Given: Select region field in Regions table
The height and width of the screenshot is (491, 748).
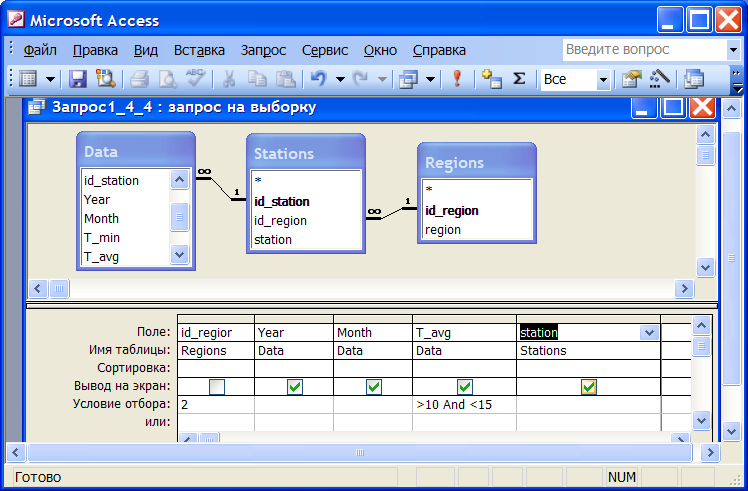Looking at the screenshot, I should (443, 230).
